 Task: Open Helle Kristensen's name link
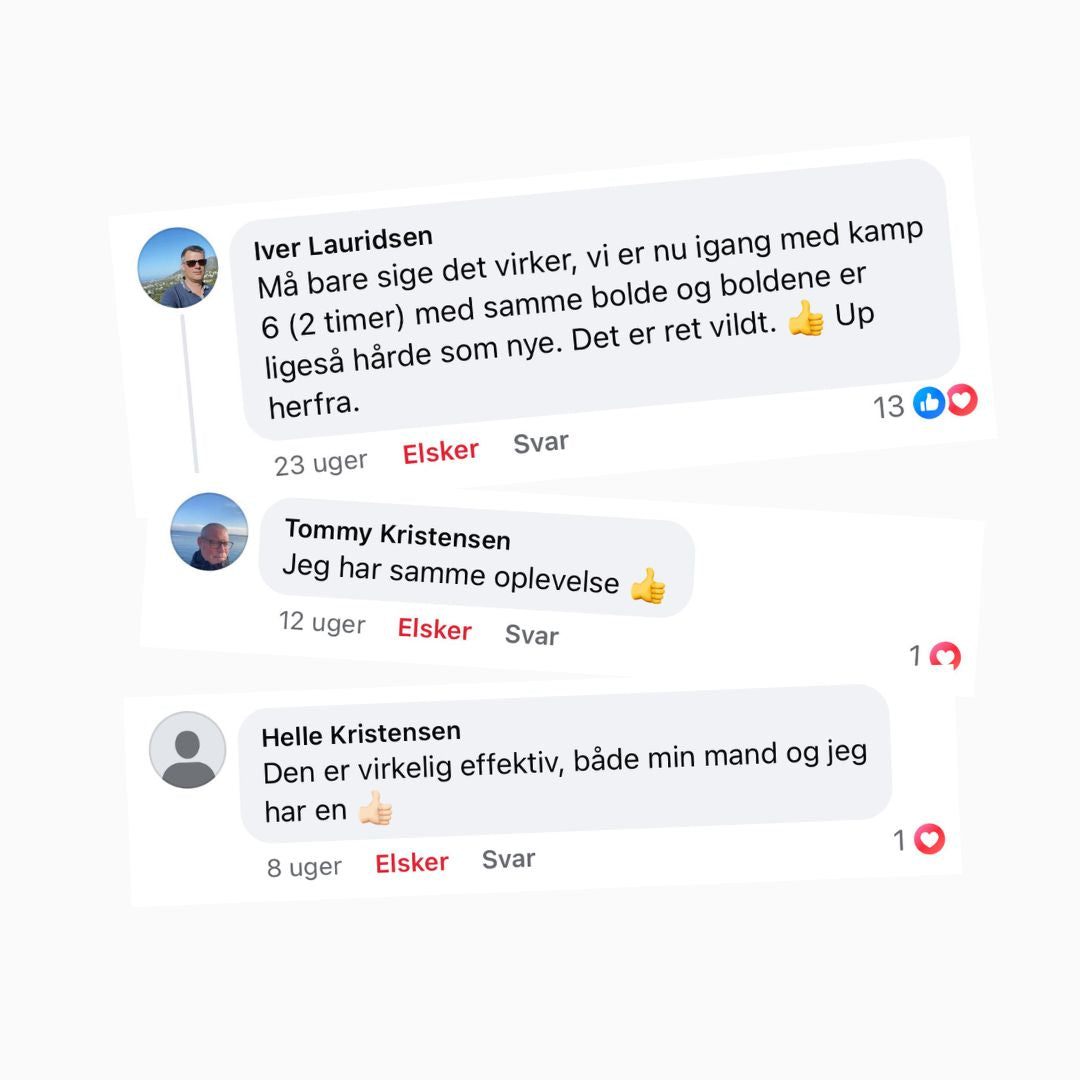361,734
